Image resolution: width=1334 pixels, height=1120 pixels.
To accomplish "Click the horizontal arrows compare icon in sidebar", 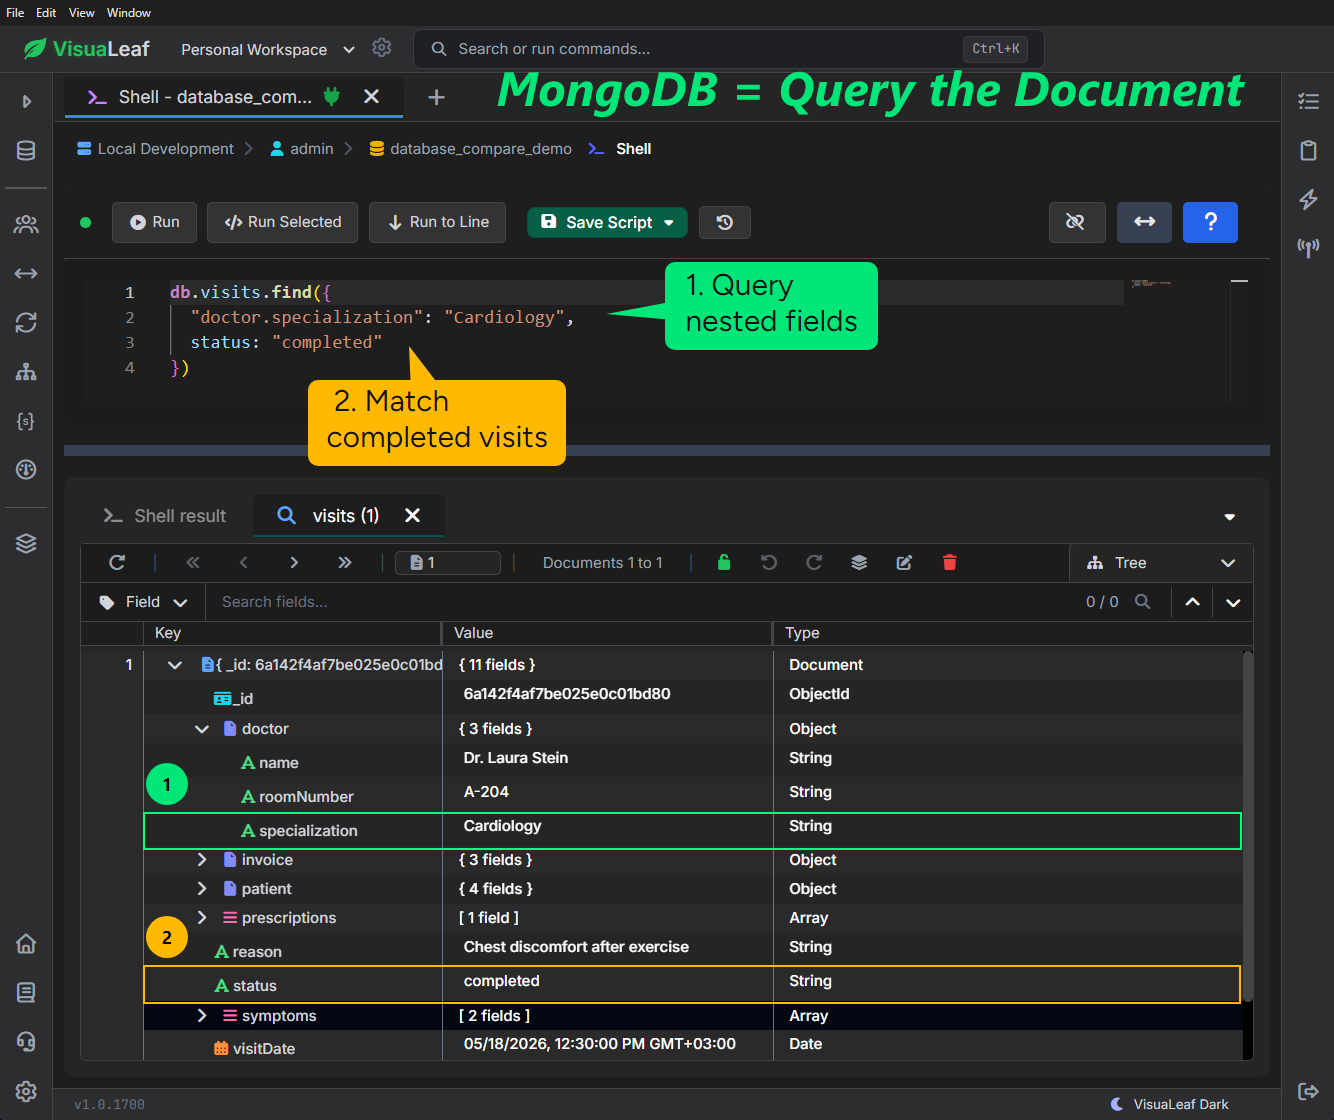I will coord(26,273).
